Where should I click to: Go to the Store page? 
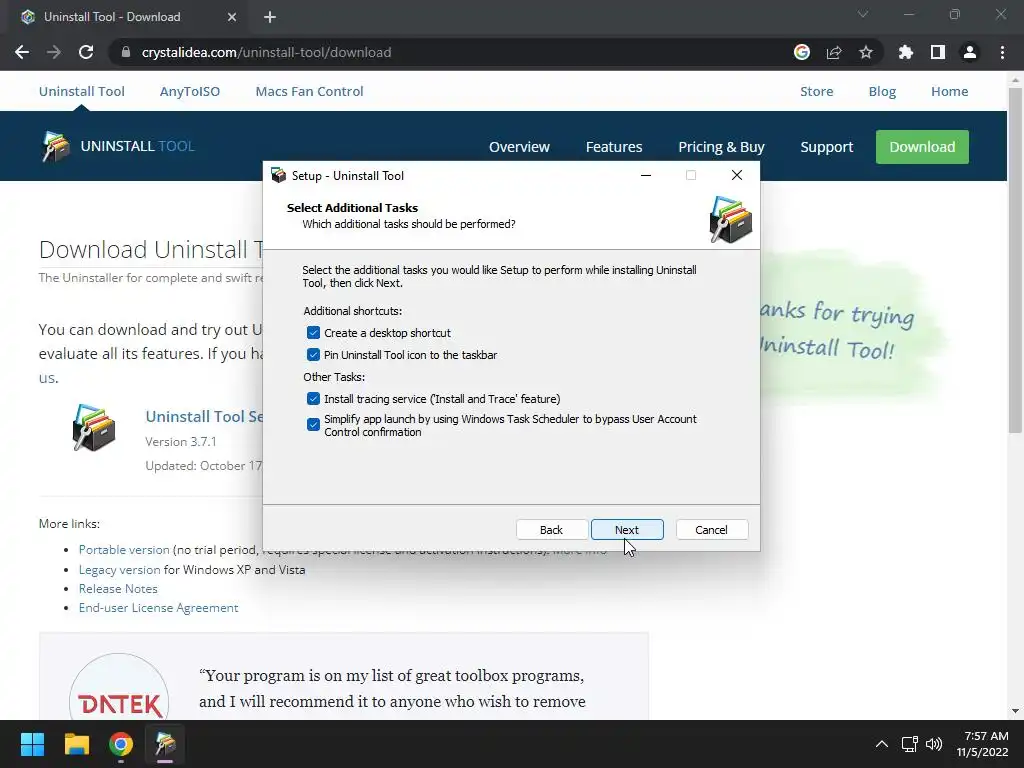816,91
